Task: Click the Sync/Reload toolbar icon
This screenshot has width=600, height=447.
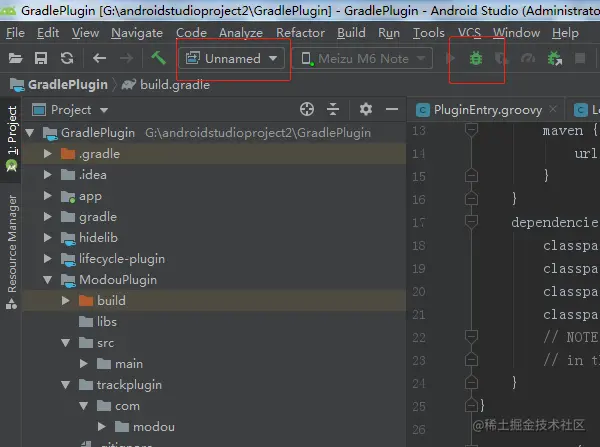Action: [66, 58]
